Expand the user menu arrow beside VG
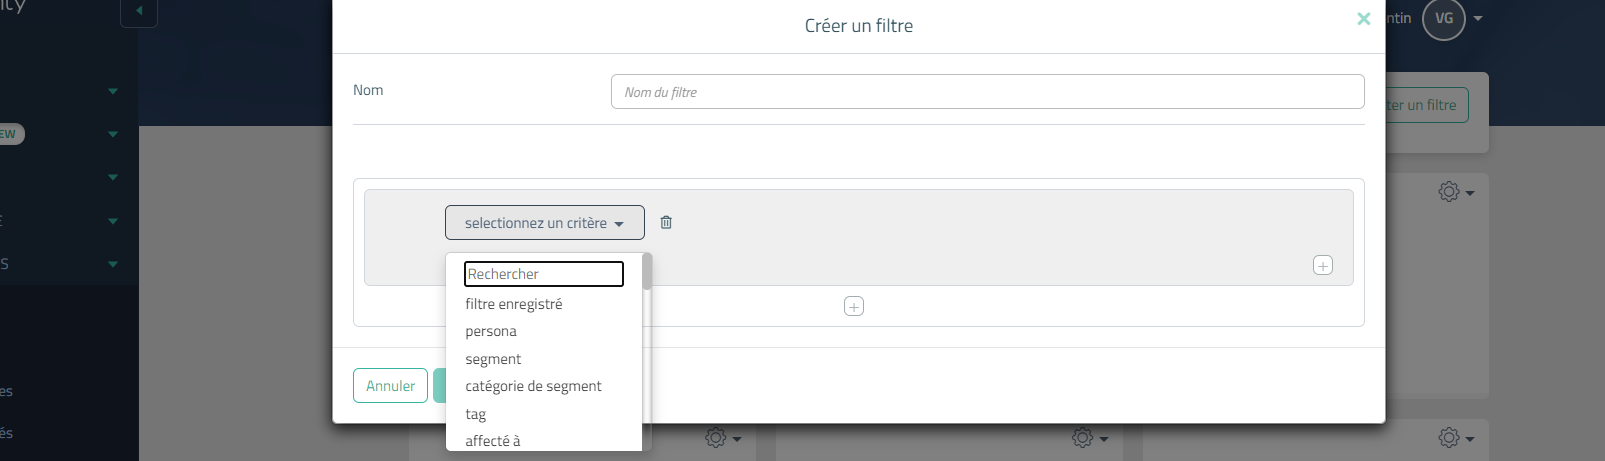The width and height of the screenshot is (1605, 461). click(1478, 19)
